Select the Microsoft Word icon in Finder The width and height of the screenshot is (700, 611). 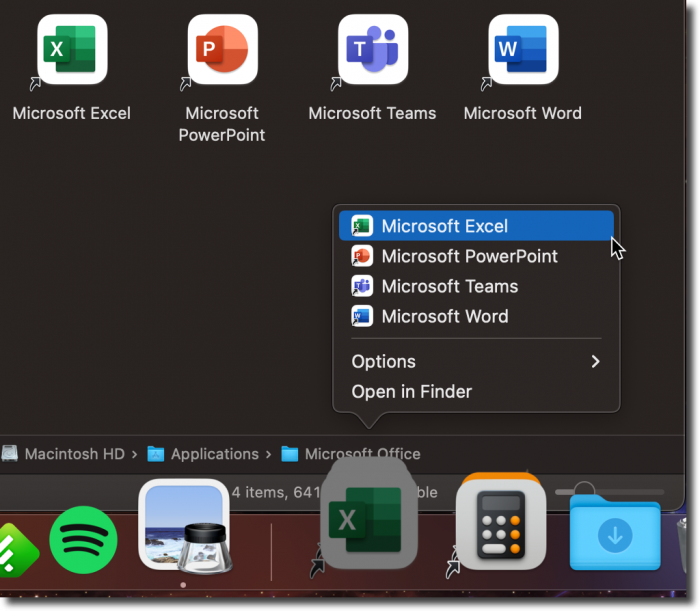click(523, 50)
